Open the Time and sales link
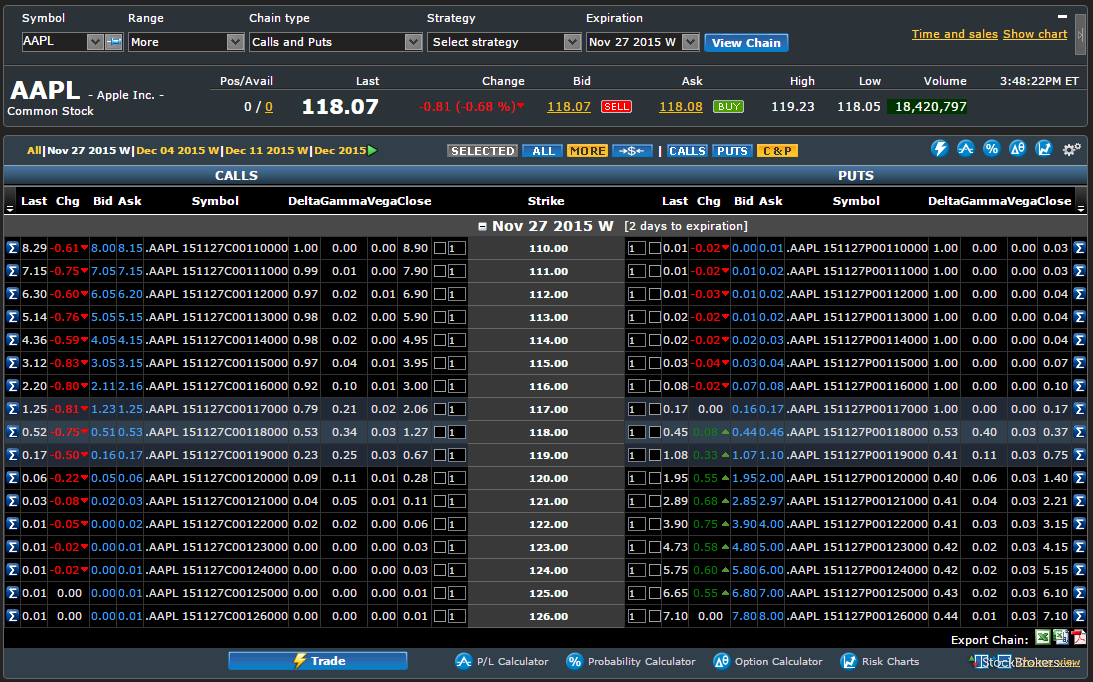1093x682 pixels. click(x=954, y=34)
